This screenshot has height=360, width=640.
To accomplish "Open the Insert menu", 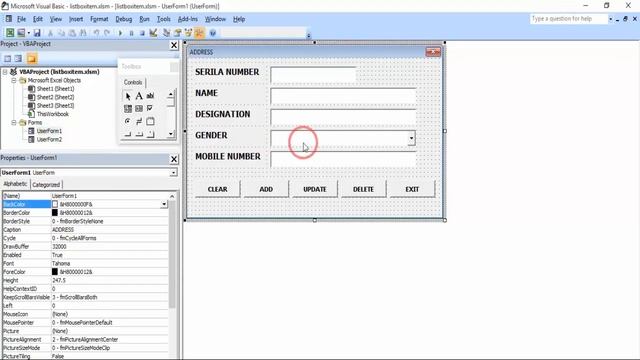I will [76, 19].
